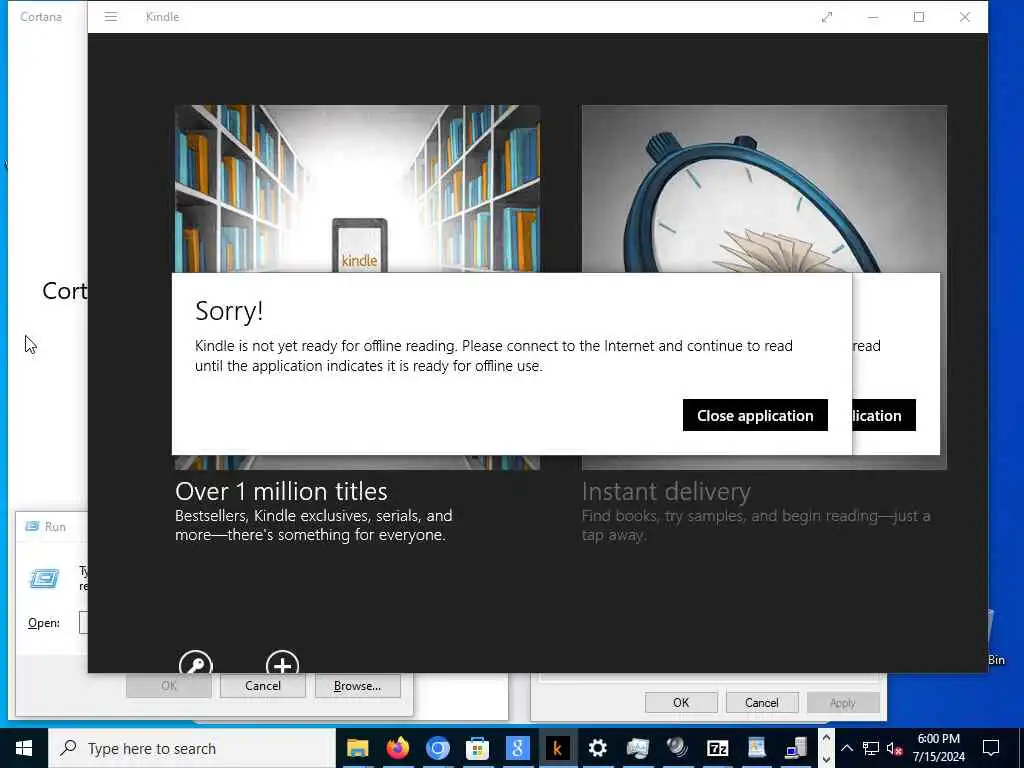This screenshot has width=1024, height=768.
Task: Click Apply in the background properties dialog
Action: pos(842,703)
